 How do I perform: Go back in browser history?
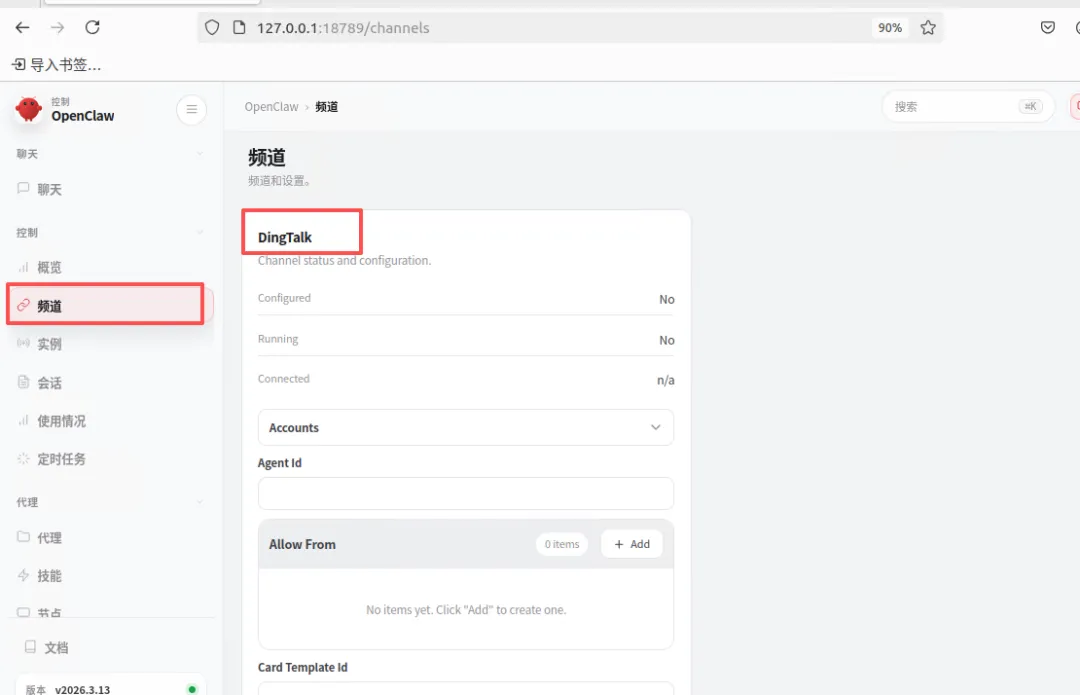click(x=22, y=28)
